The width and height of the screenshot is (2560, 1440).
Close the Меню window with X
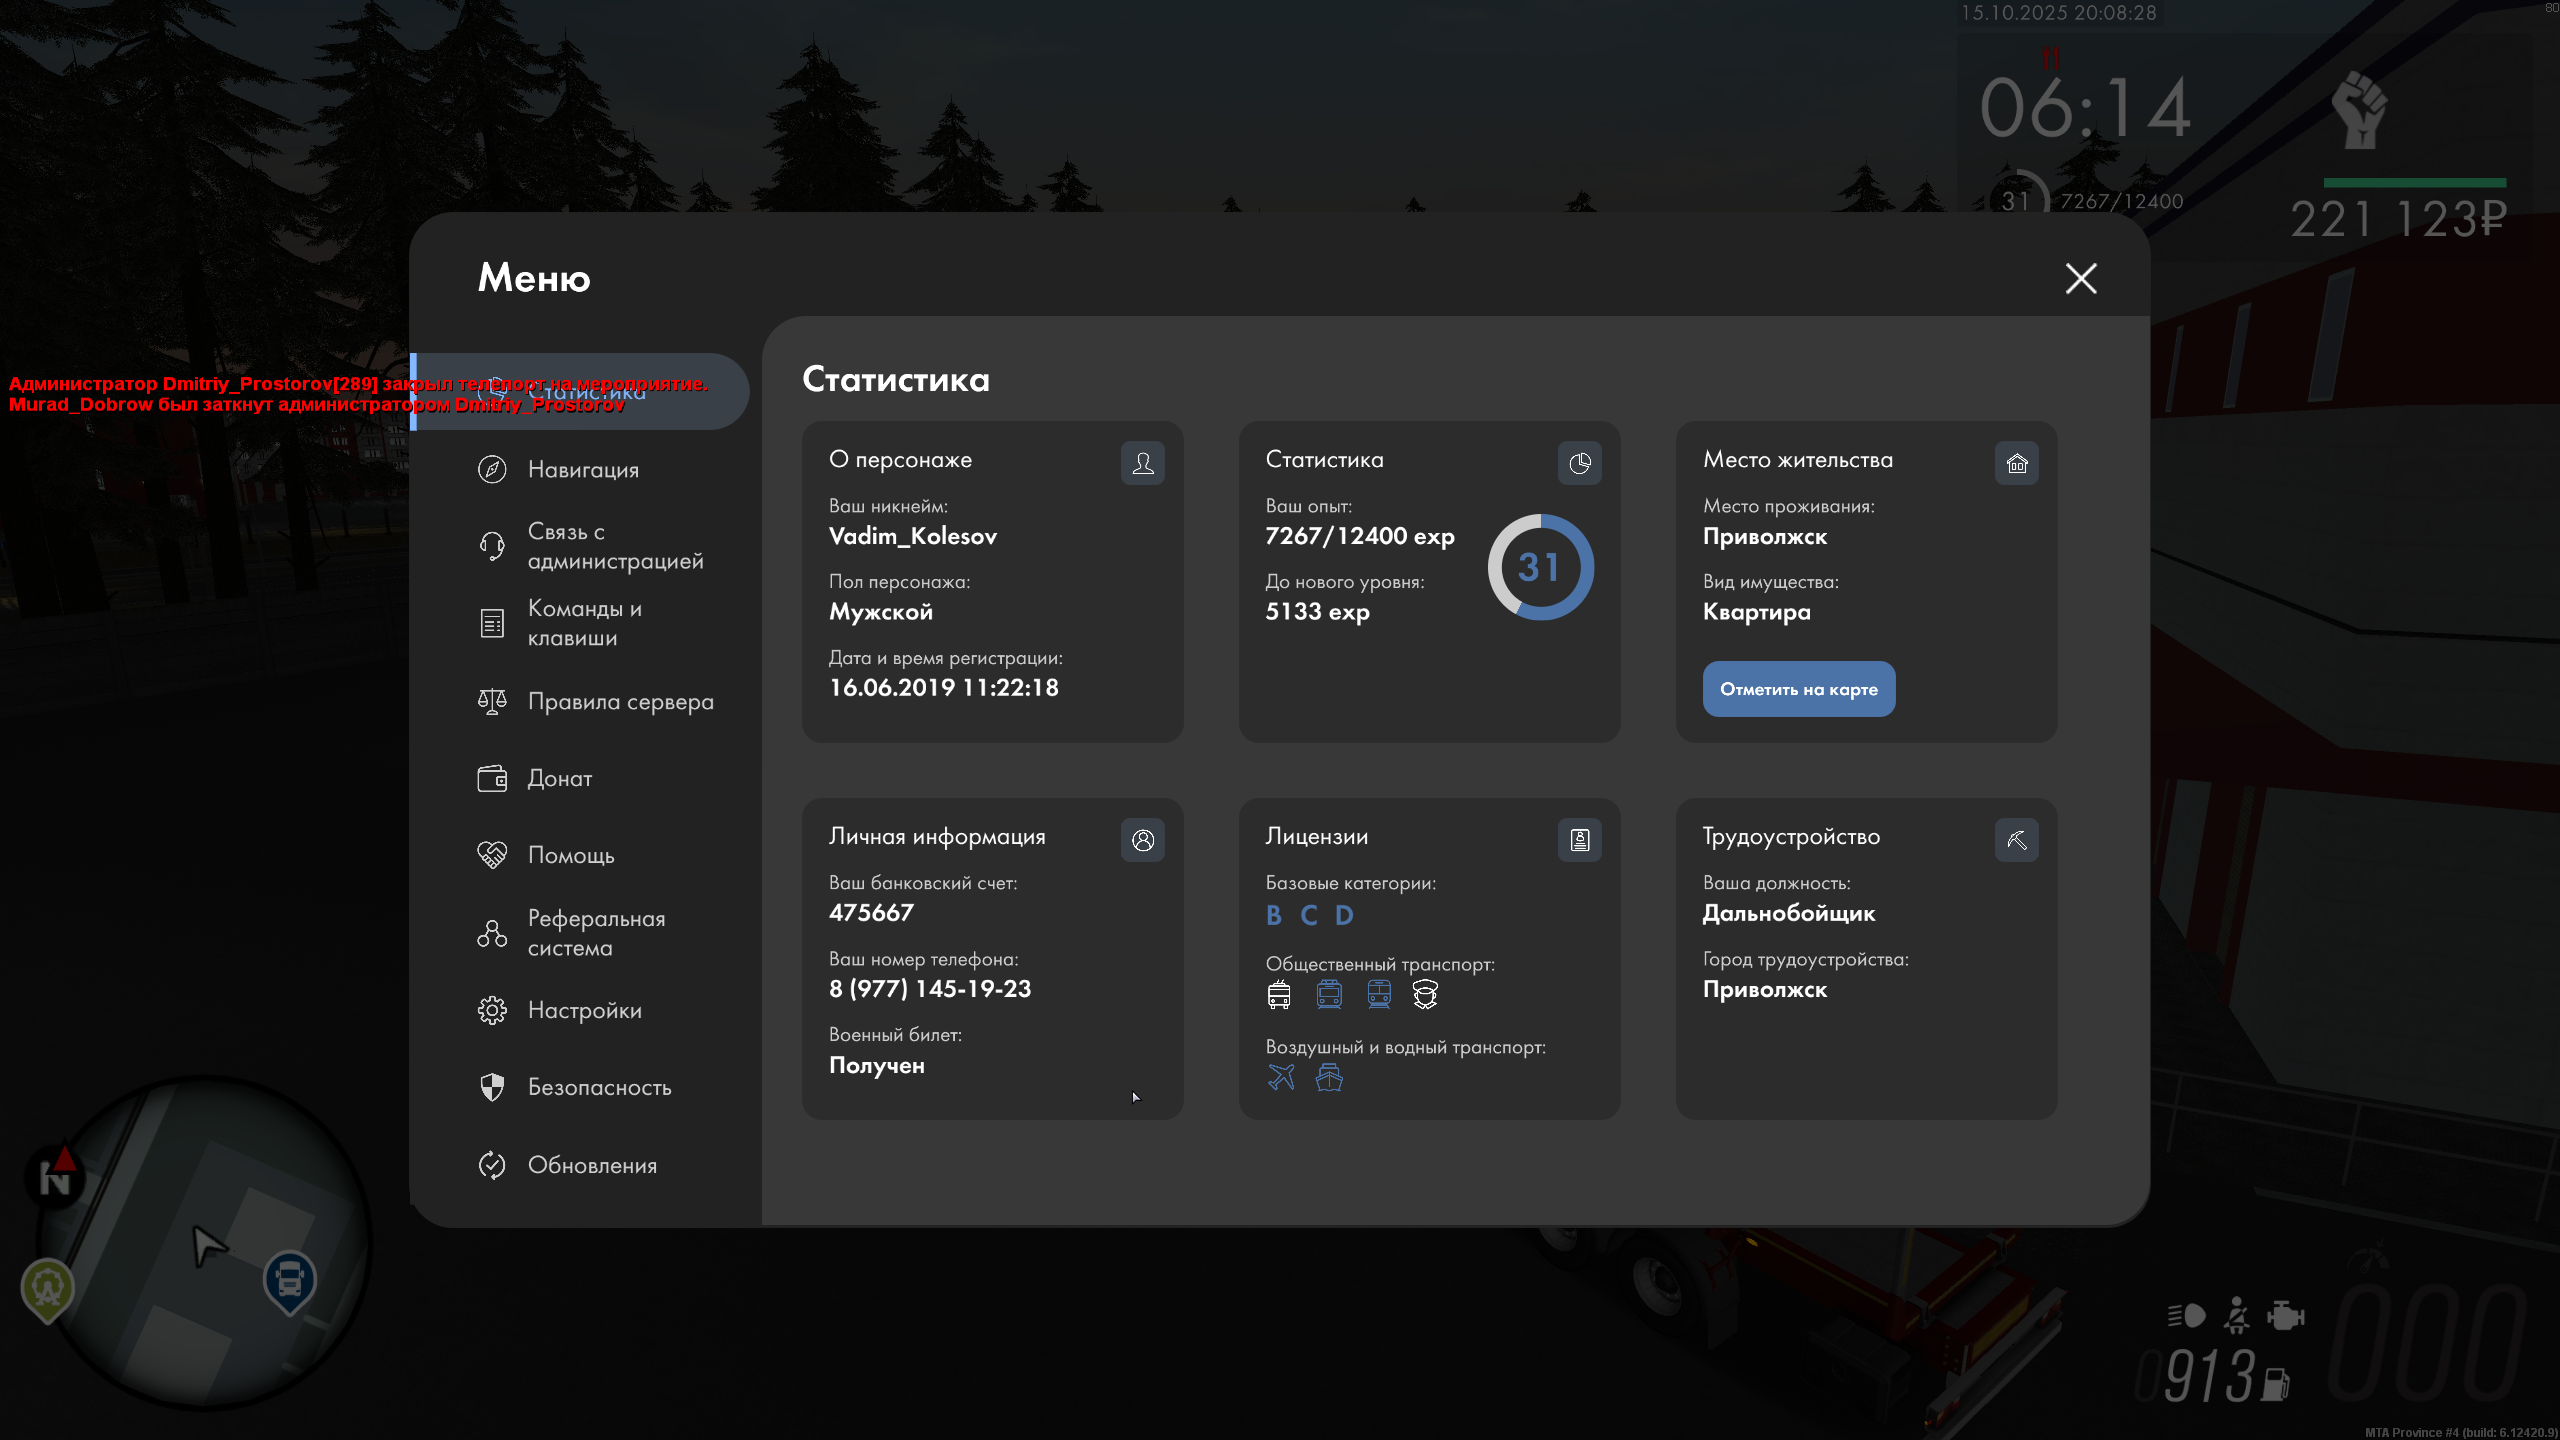(x=2081, y=278)
